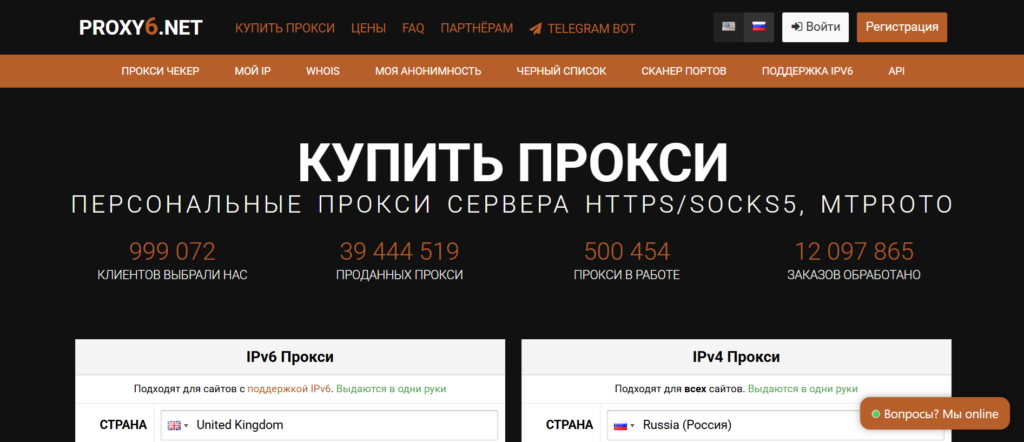Screen dimensions: 1024x442
Task: Open the Telegram Bot link
Action: pyautogui.click(x=582, y=28)
